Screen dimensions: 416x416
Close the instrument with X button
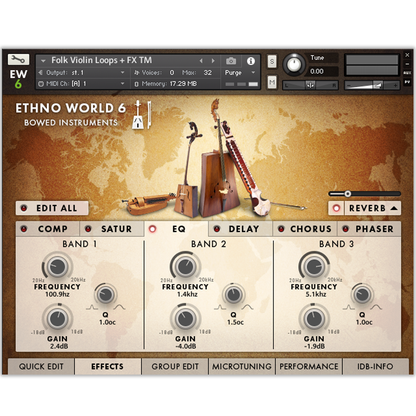click(x=407, y=55)
